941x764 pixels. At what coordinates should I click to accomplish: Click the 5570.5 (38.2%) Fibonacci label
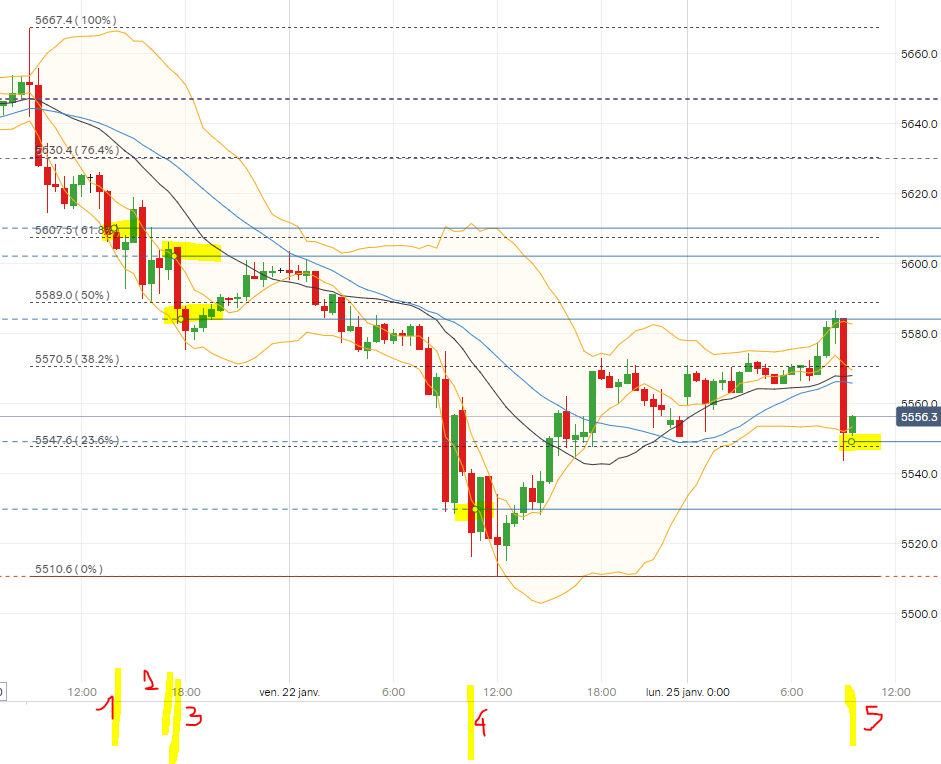pyautogui.click(x=77, y=359)
